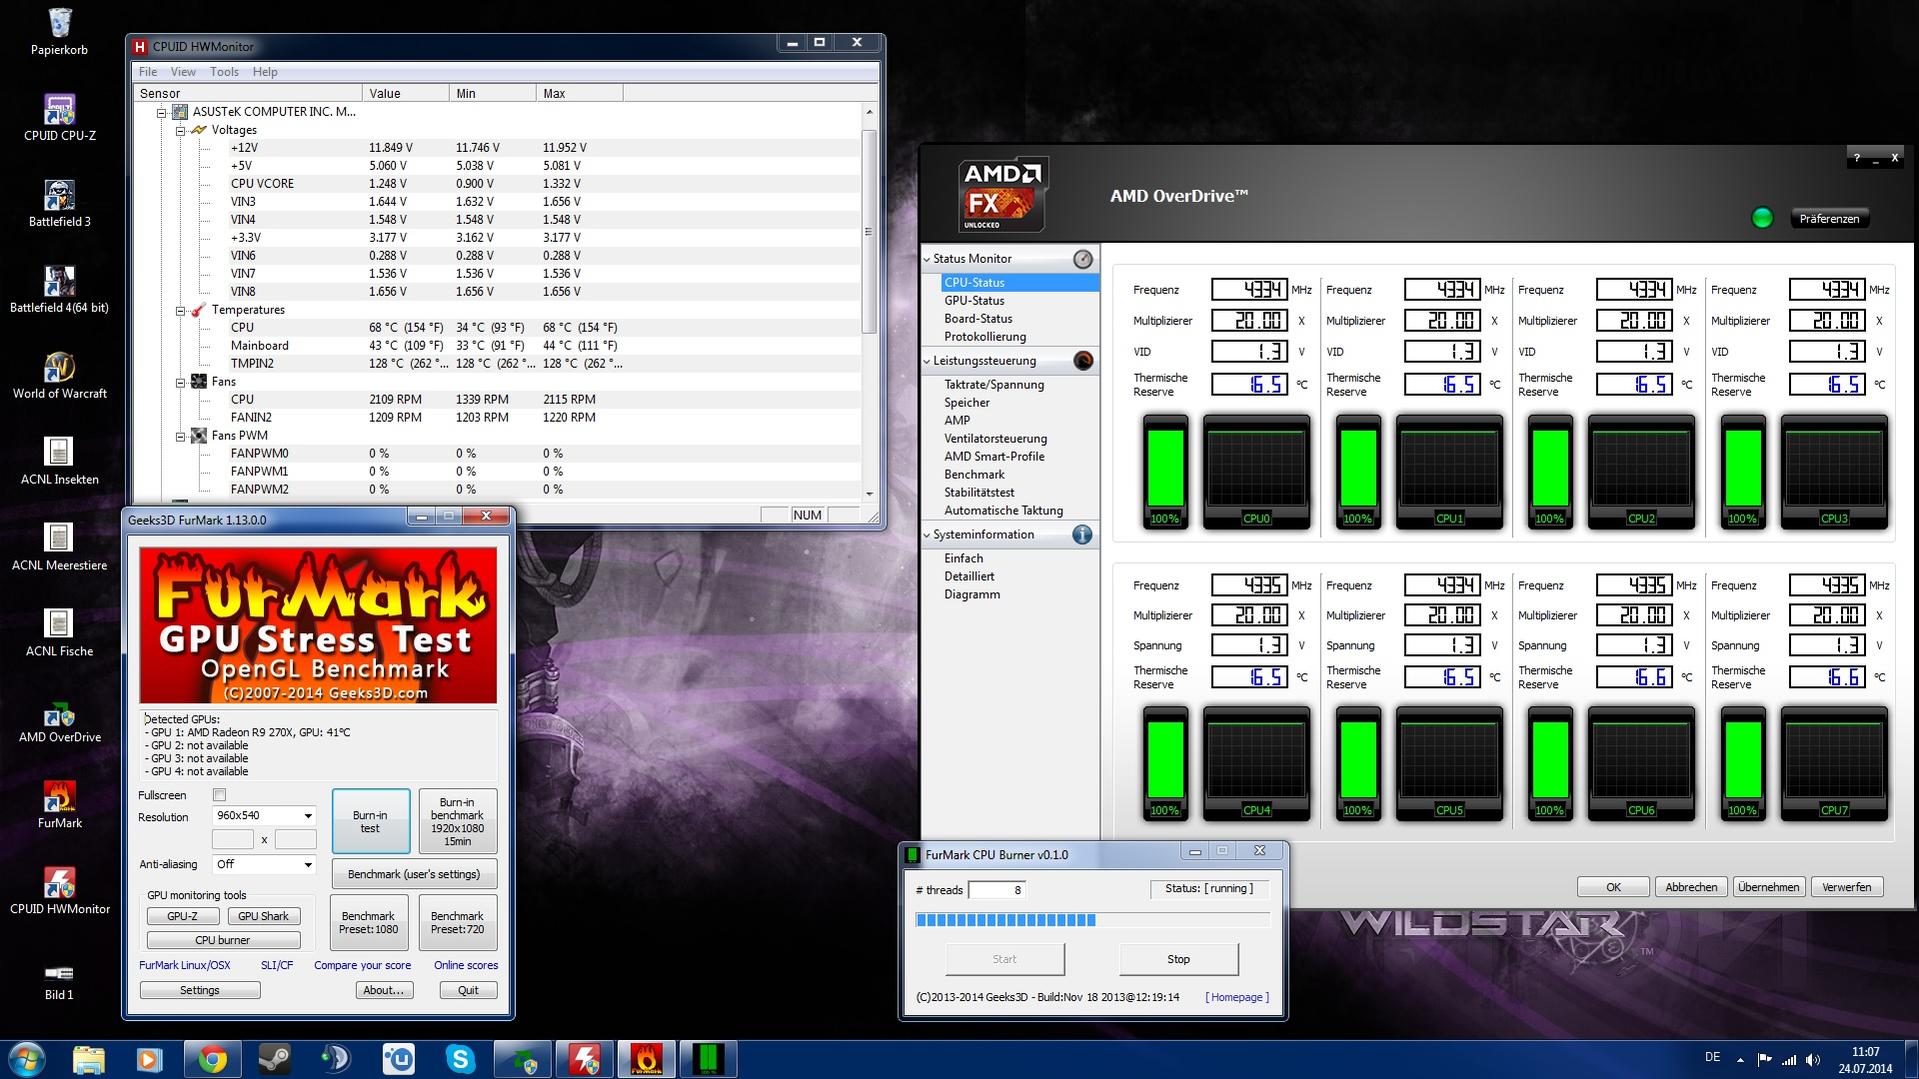Select the ACNL Meerestiere file icon
This screenshot has width=1919, height=1079.
pyautogui.click(x=59, y=548)
